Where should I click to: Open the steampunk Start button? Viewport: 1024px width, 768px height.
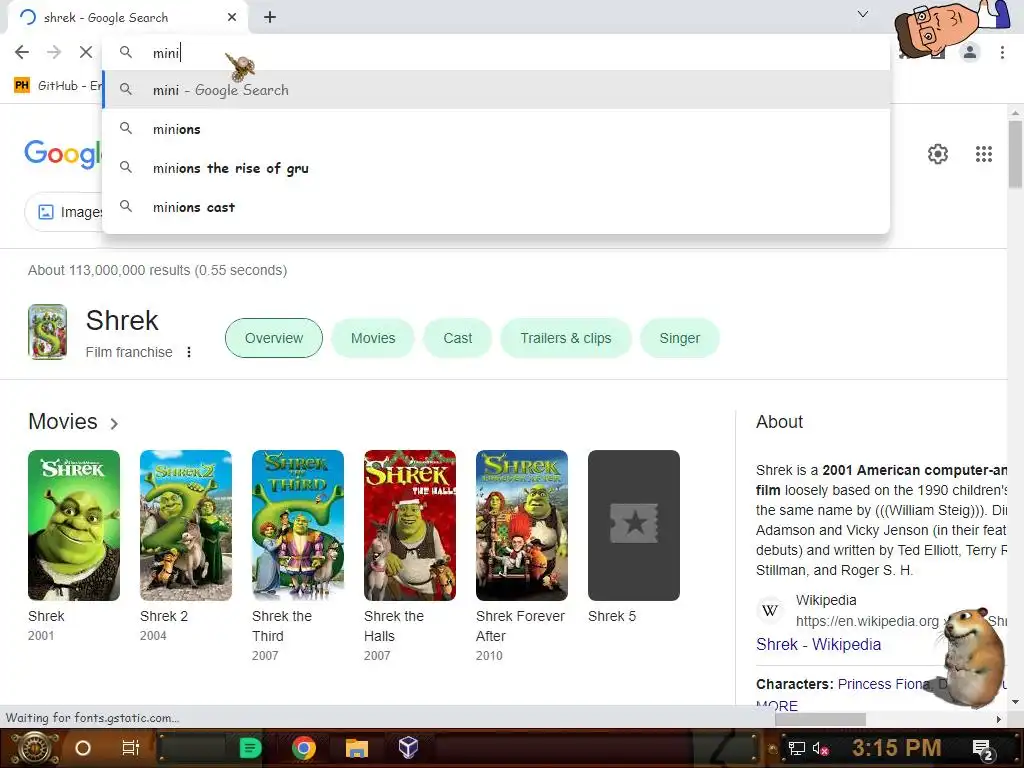point(35,748)
